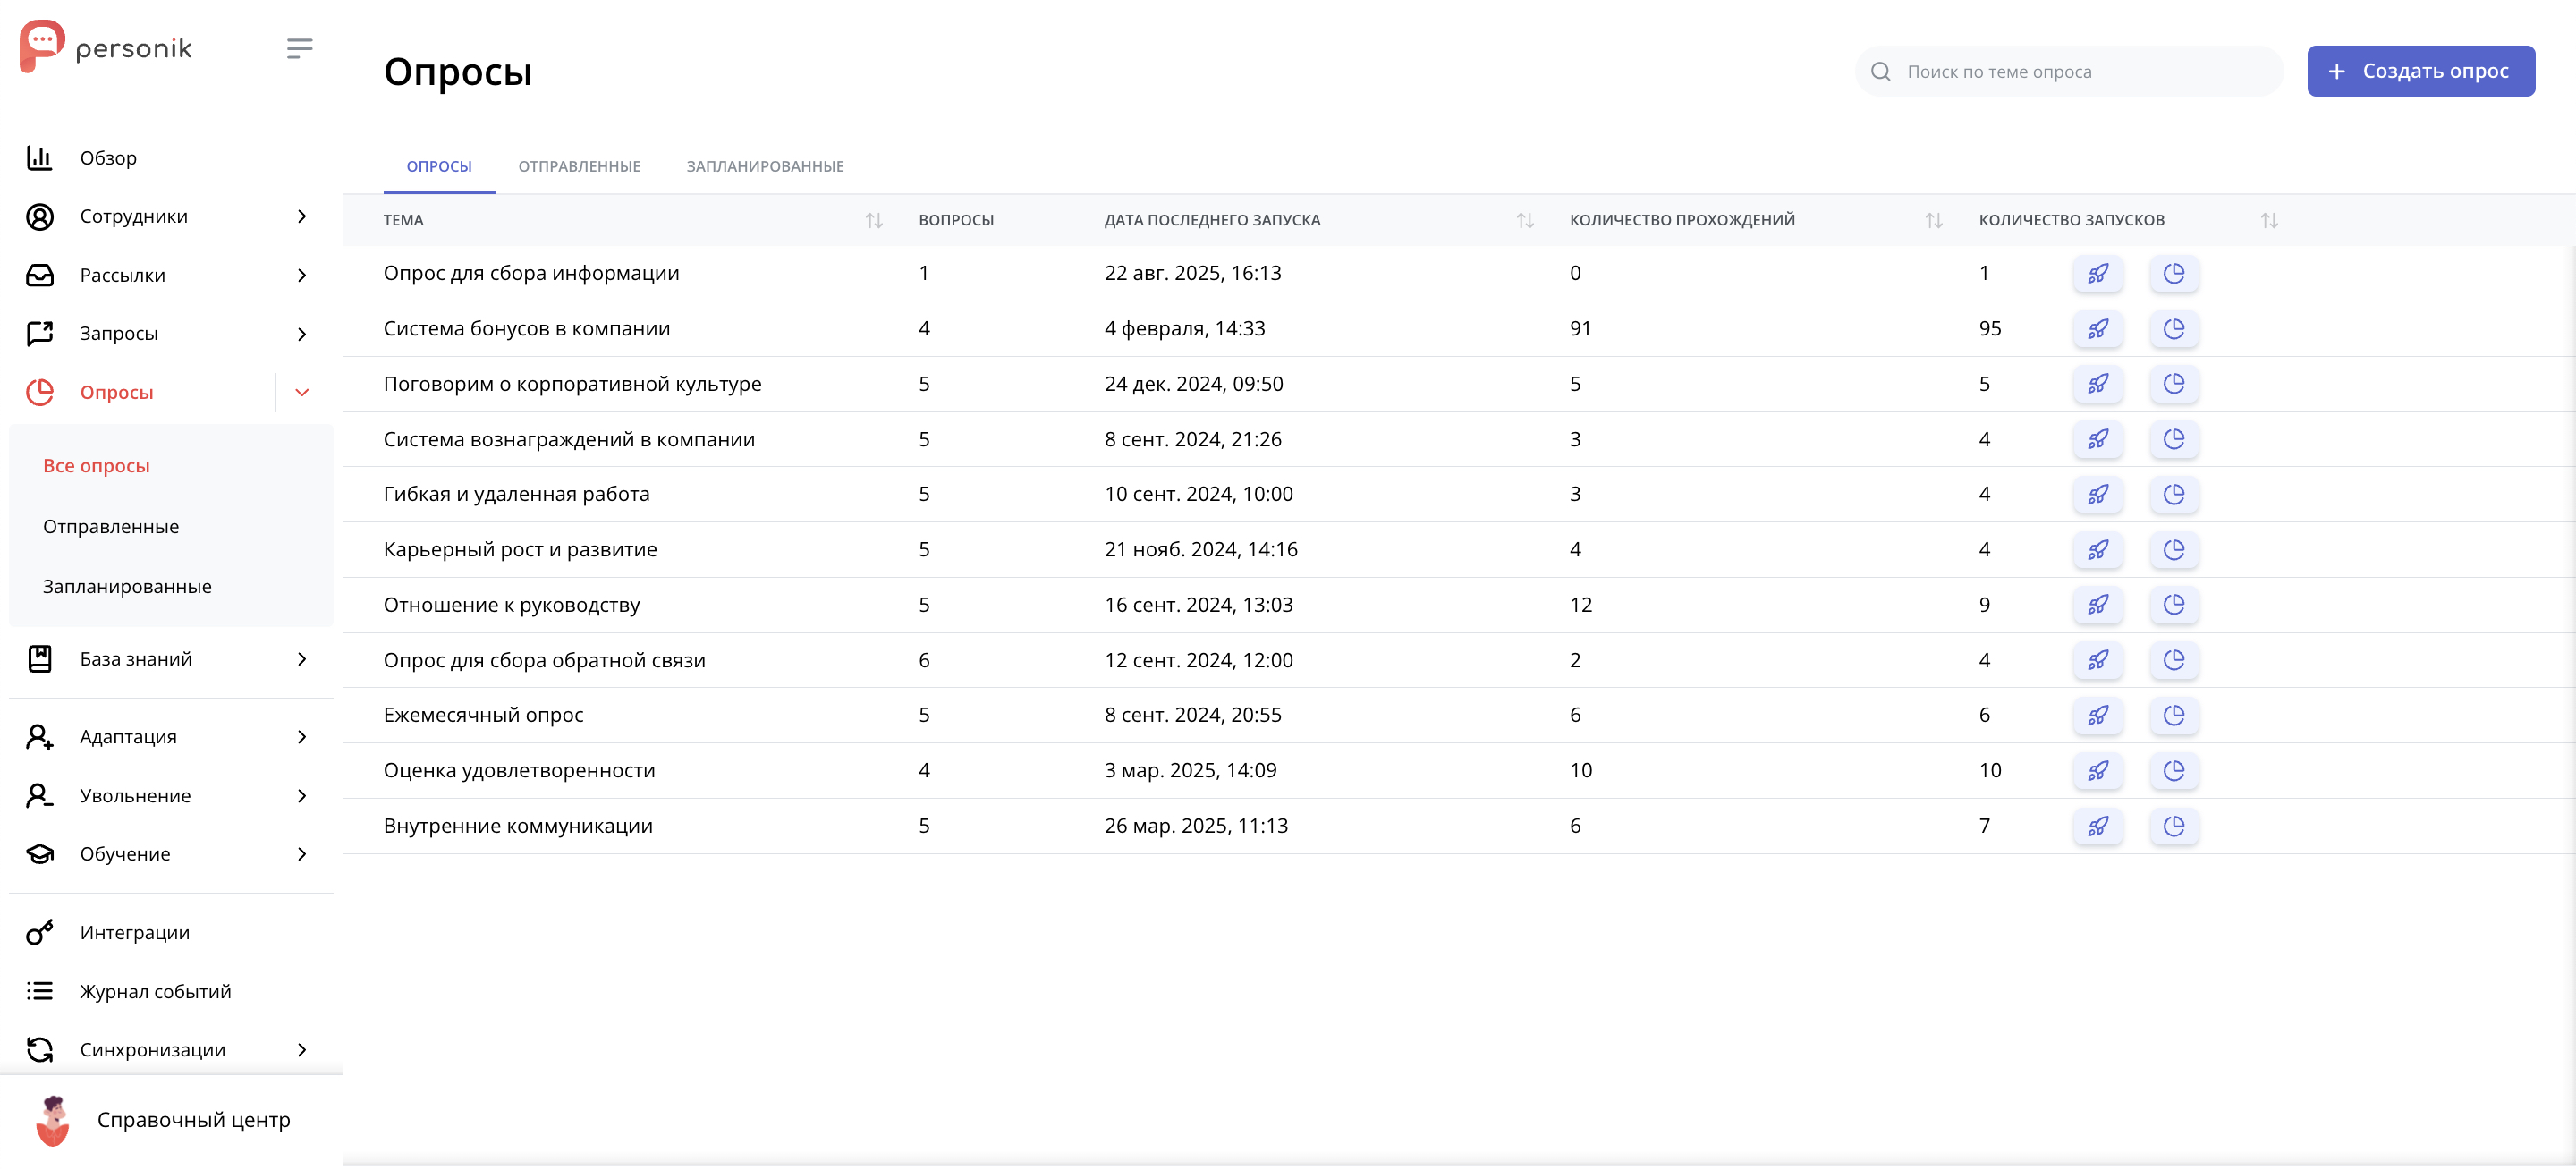
Task: Collapse the sidebar with the hamburger icon
Action: coord(299,48)
